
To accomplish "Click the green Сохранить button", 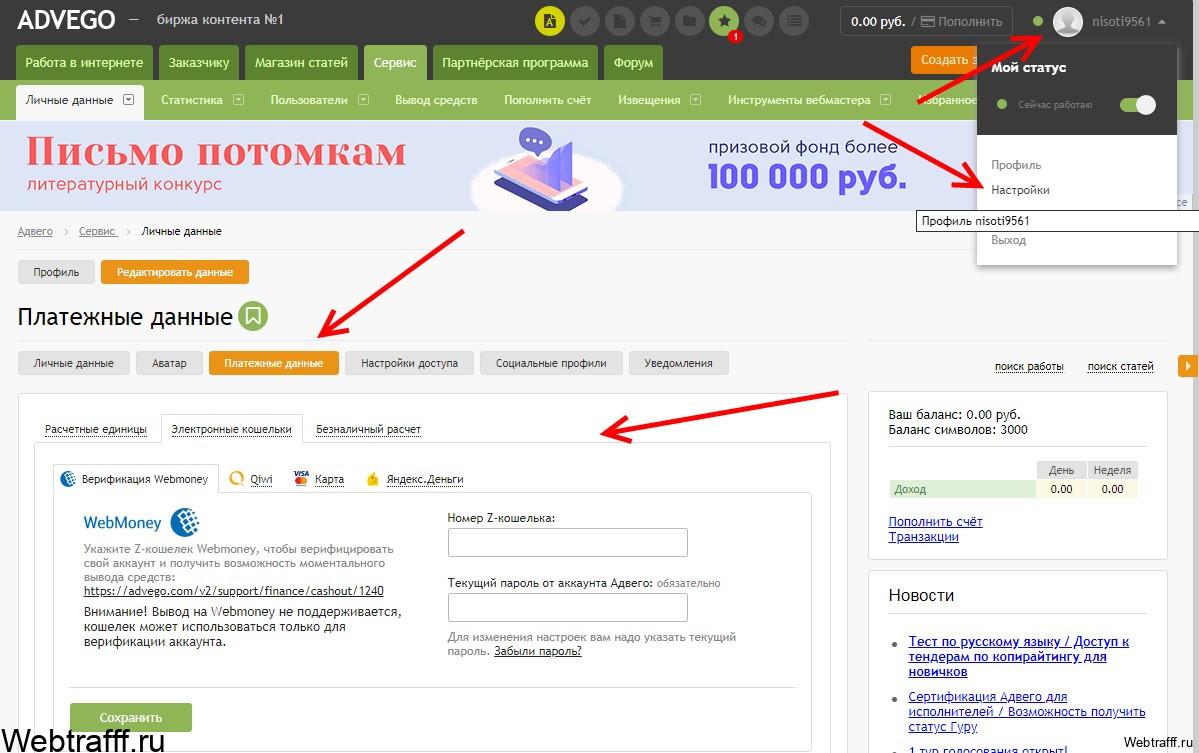I will tap(131, 717).
